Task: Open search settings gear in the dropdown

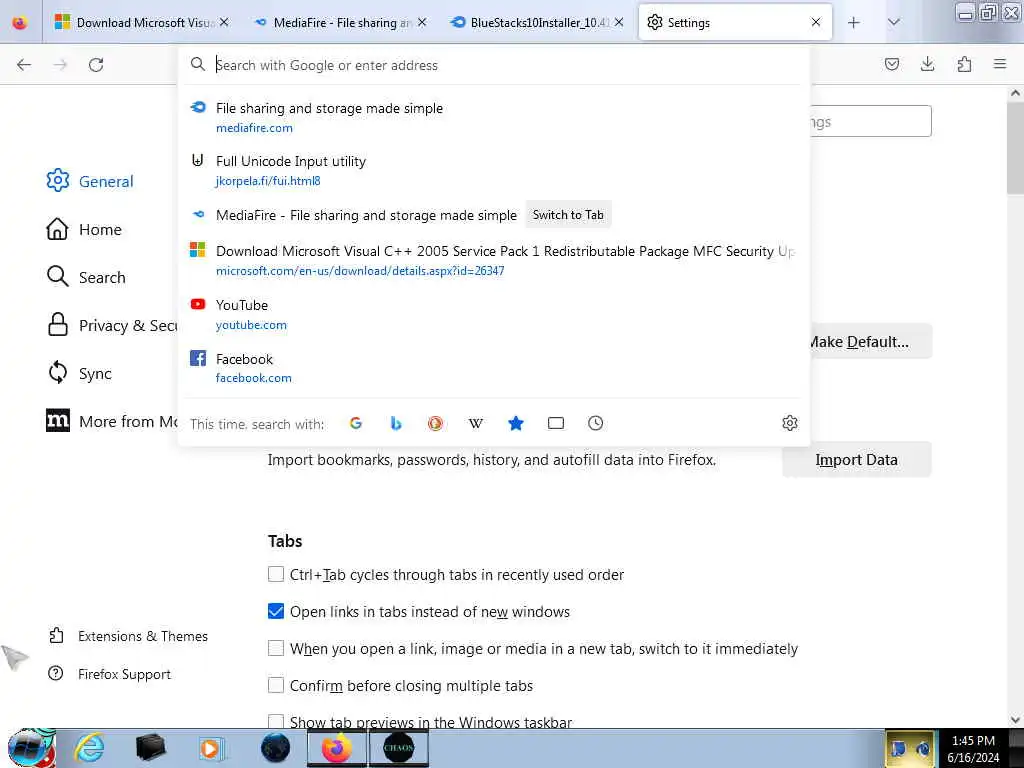Action: click(790, 423)
